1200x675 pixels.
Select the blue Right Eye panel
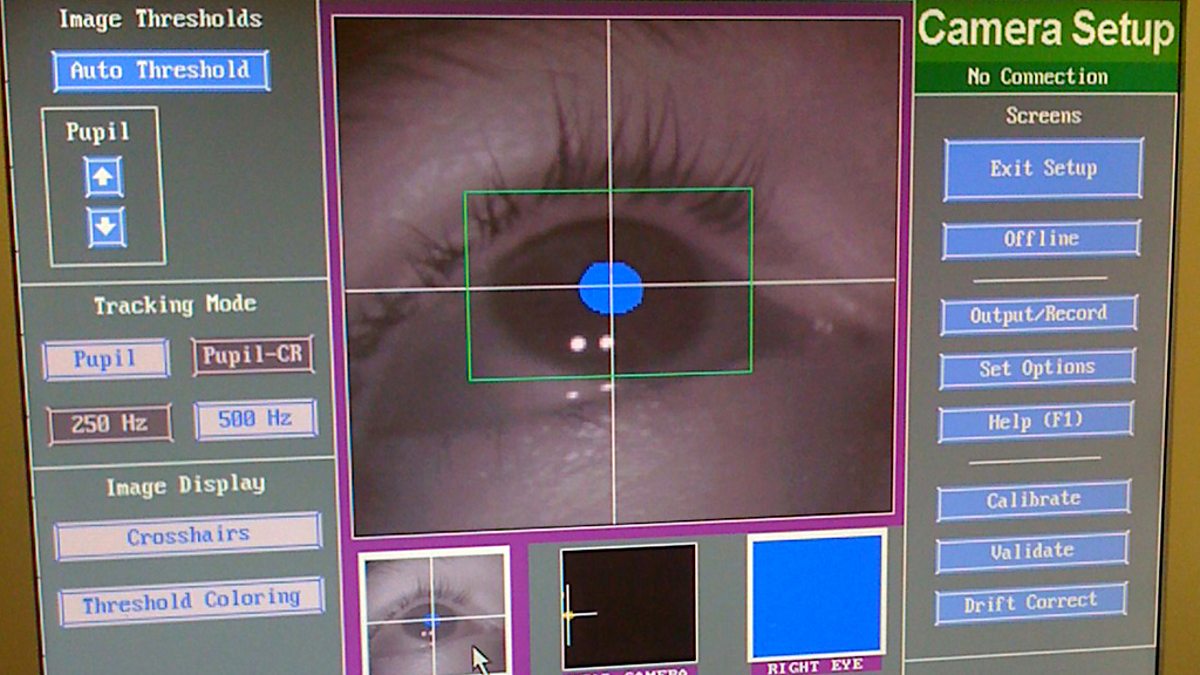pyautogui.click(x=816, y=596)
